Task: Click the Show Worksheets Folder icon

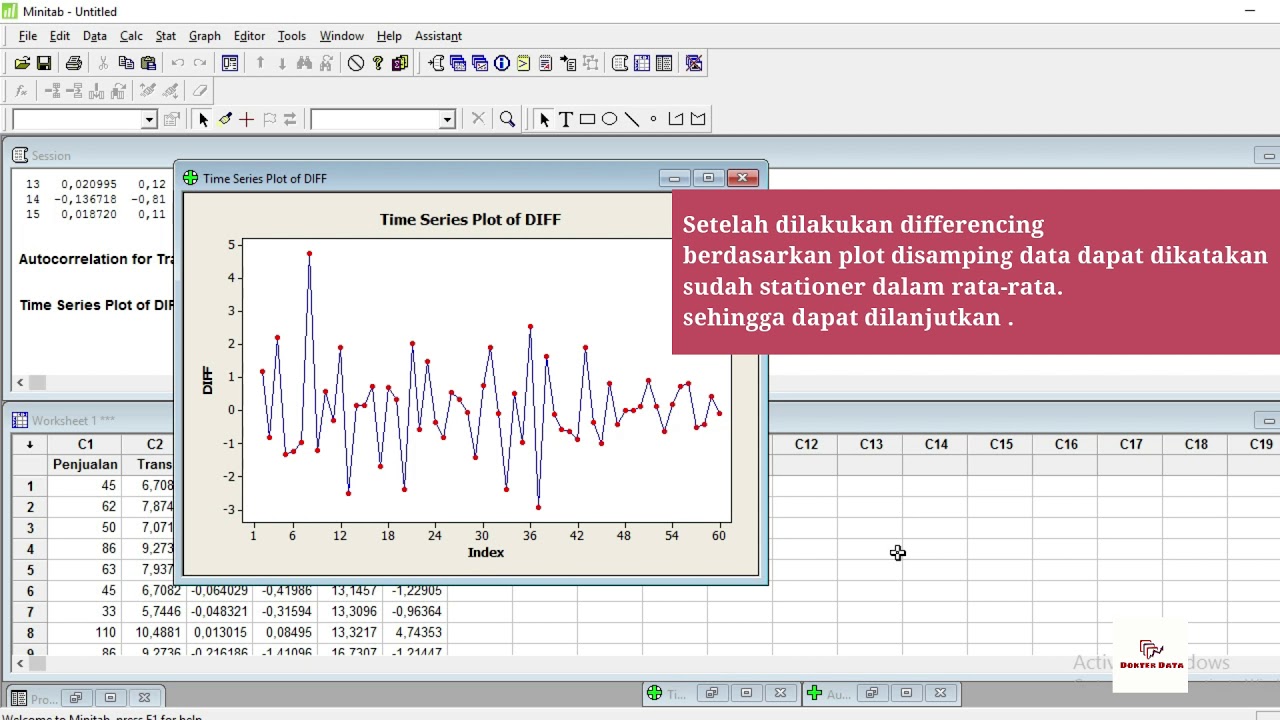Action: coord(458,63)
